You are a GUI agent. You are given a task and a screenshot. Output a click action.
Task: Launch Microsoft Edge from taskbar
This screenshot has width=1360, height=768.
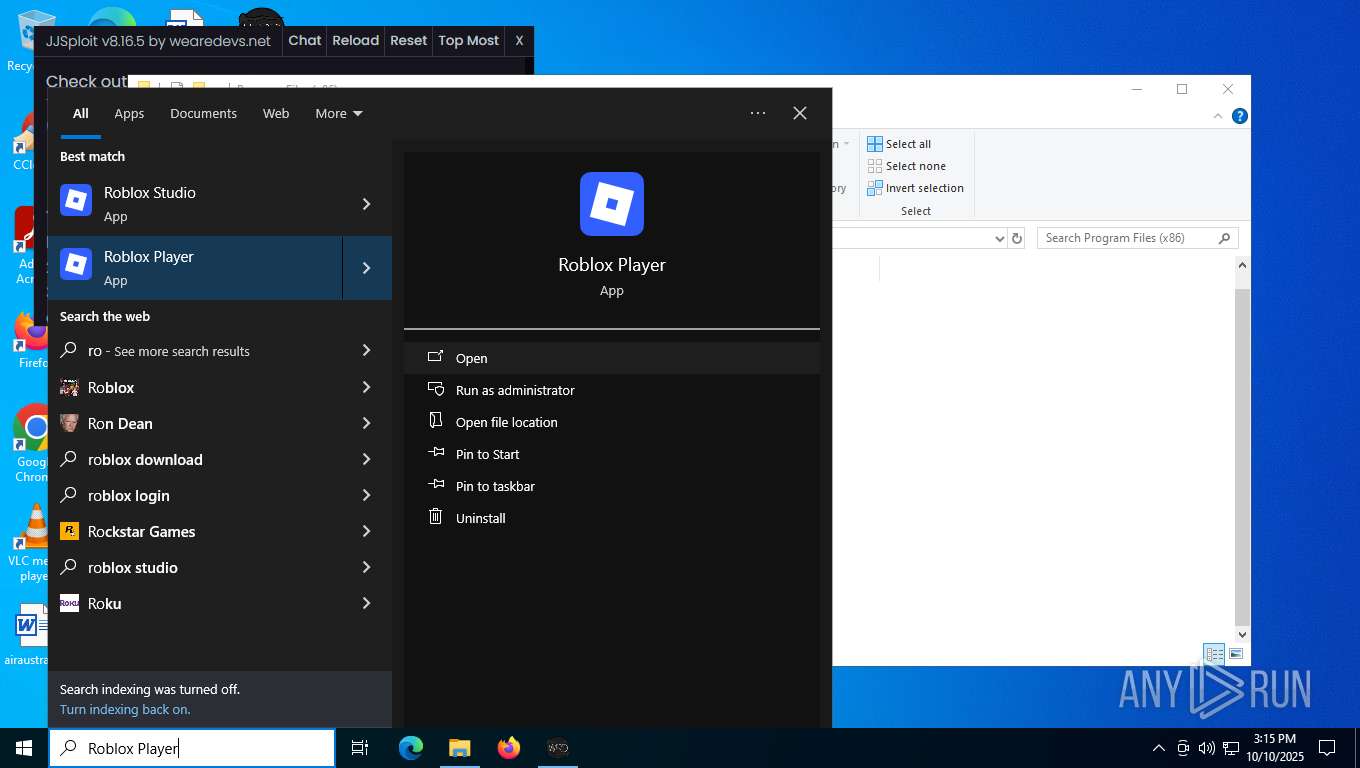[410, 748]
